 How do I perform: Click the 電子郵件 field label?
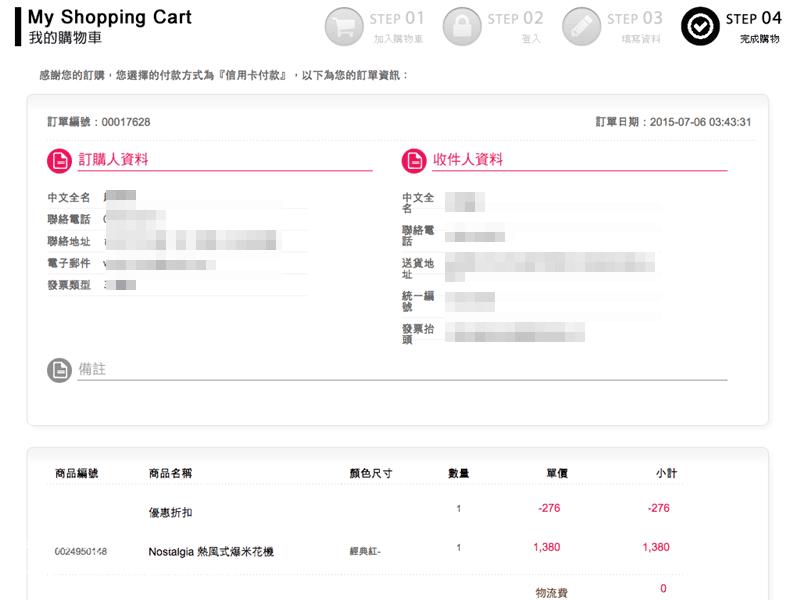coord(69,263)
